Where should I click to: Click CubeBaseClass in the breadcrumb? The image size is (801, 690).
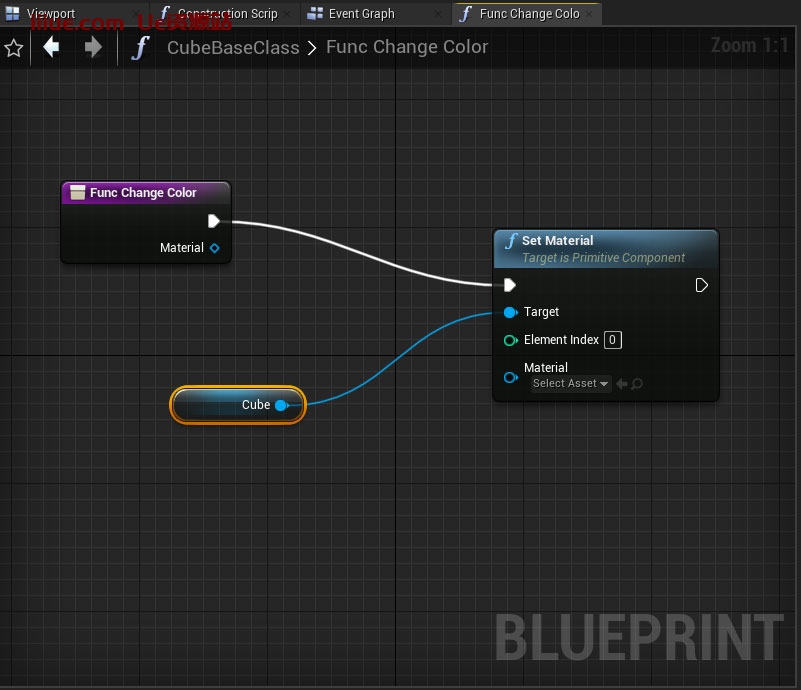[x=233, y=48]
